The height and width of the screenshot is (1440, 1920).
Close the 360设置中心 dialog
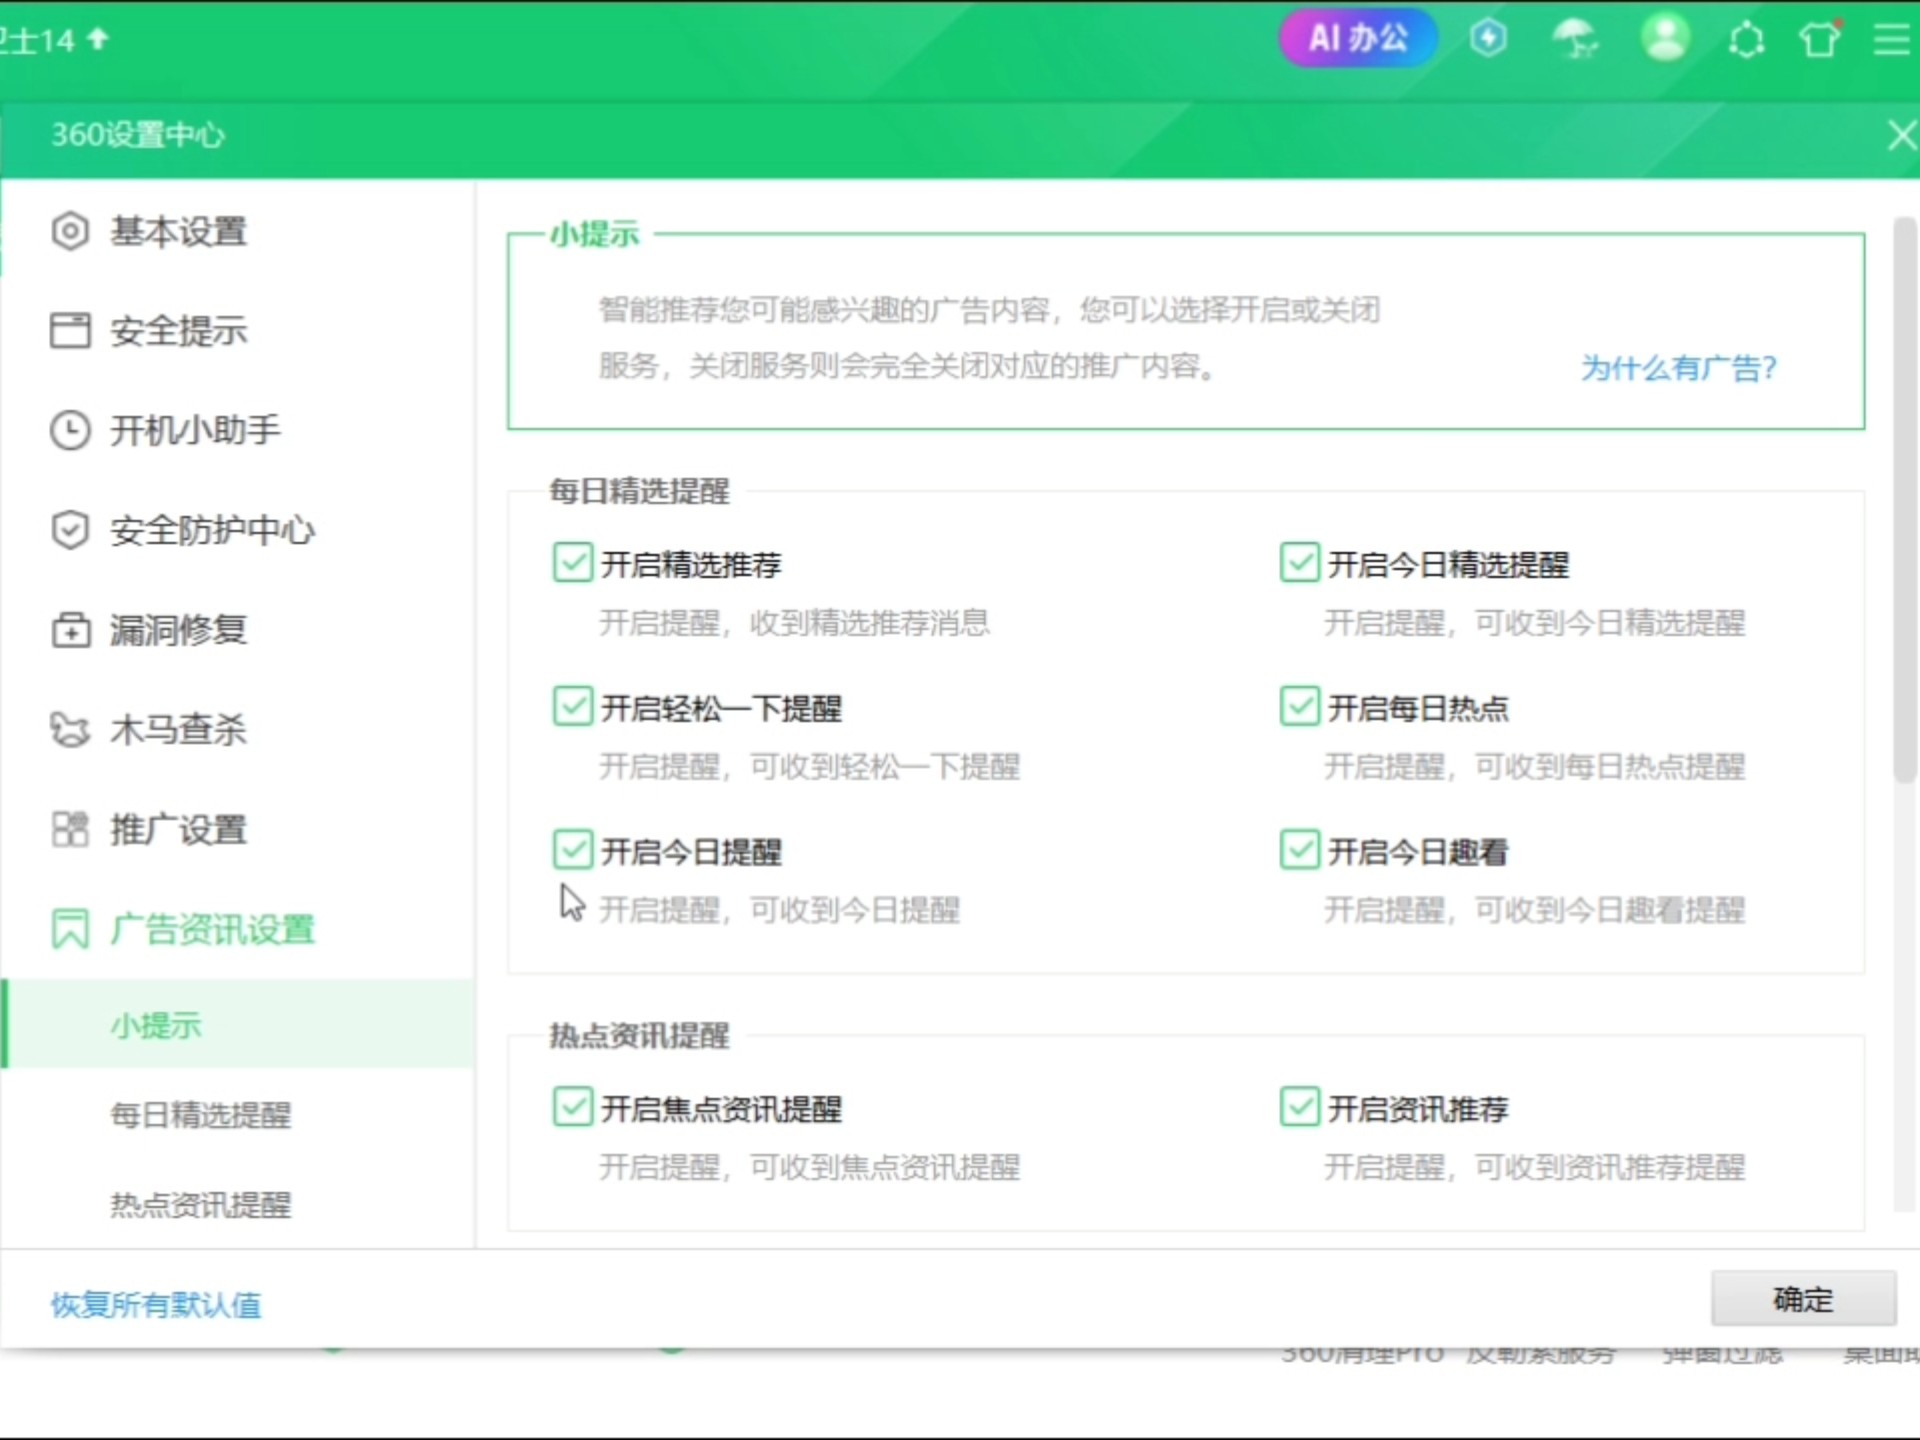[1900, 135]
